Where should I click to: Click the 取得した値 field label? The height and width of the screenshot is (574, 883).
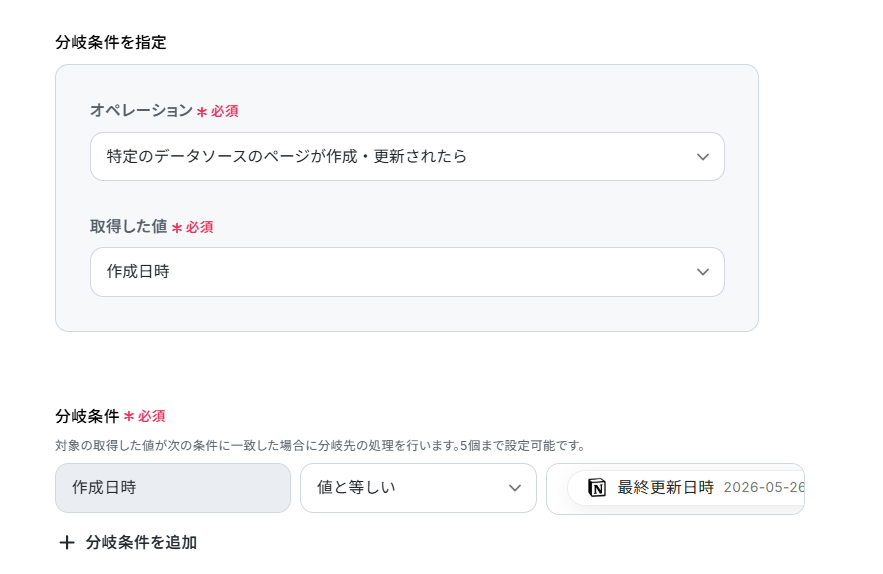click(128, 226)
